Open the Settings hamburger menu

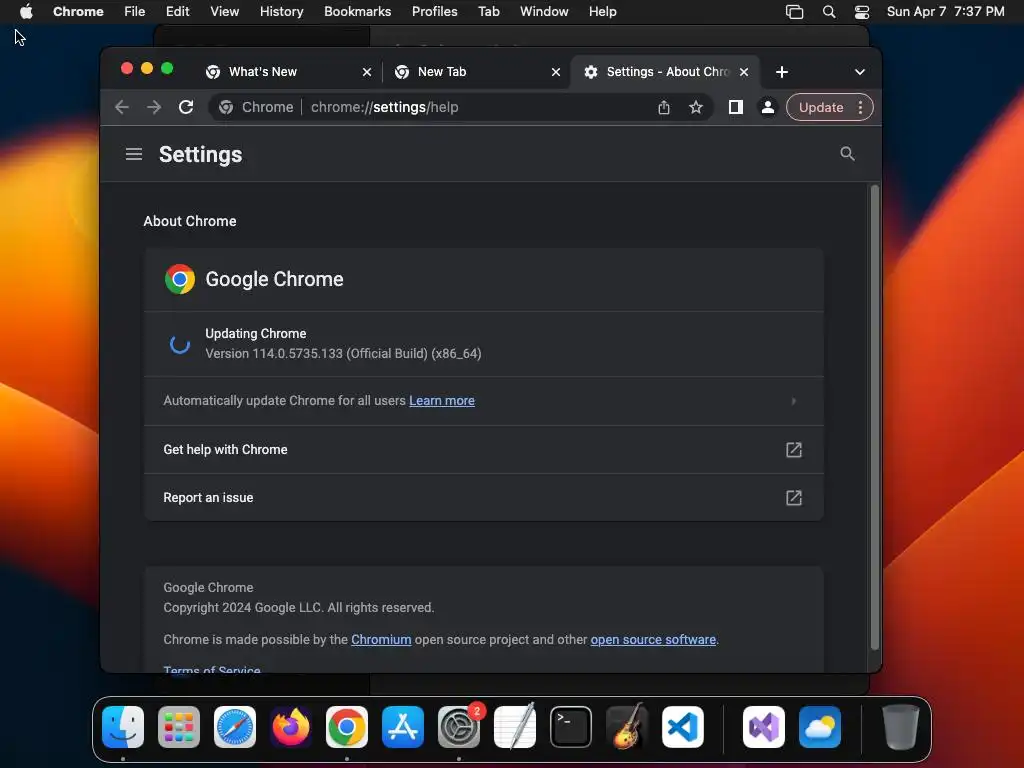pos(134,154)
